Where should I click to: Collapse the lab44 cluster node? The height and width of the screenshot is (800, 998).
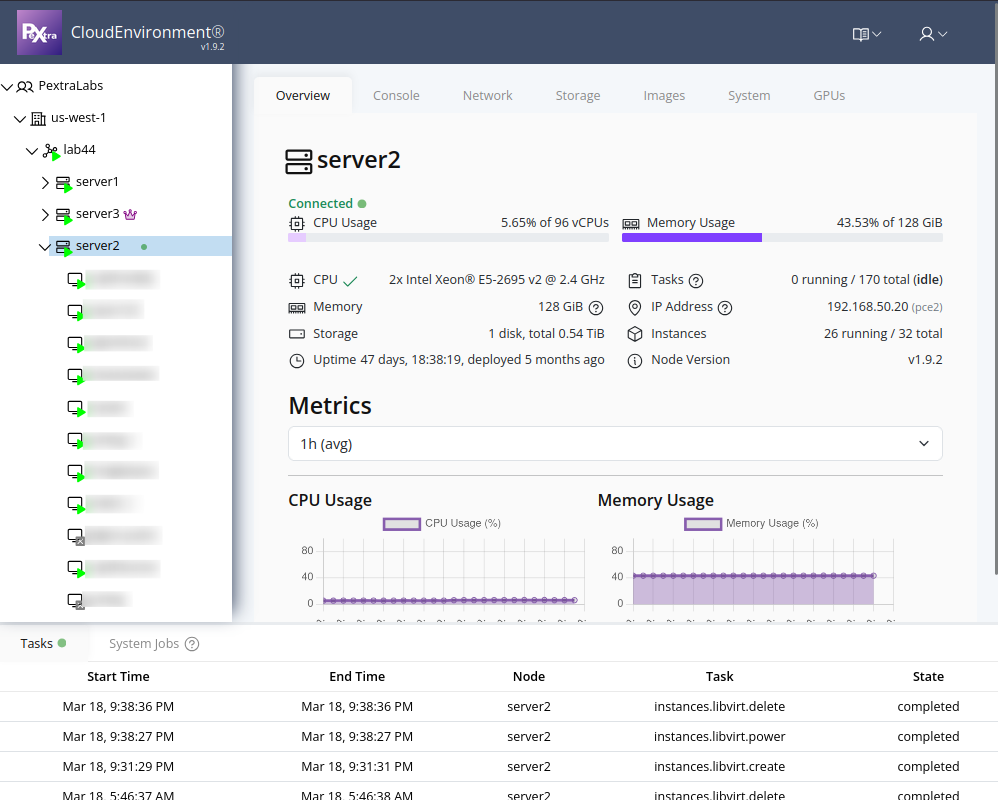pos(31,151)
